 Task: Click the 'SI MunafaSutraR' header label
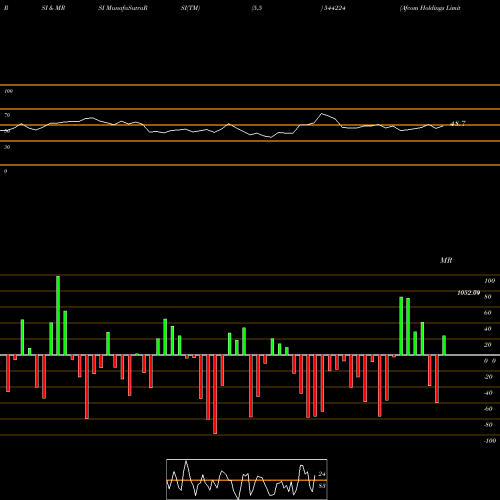(123, 8)
